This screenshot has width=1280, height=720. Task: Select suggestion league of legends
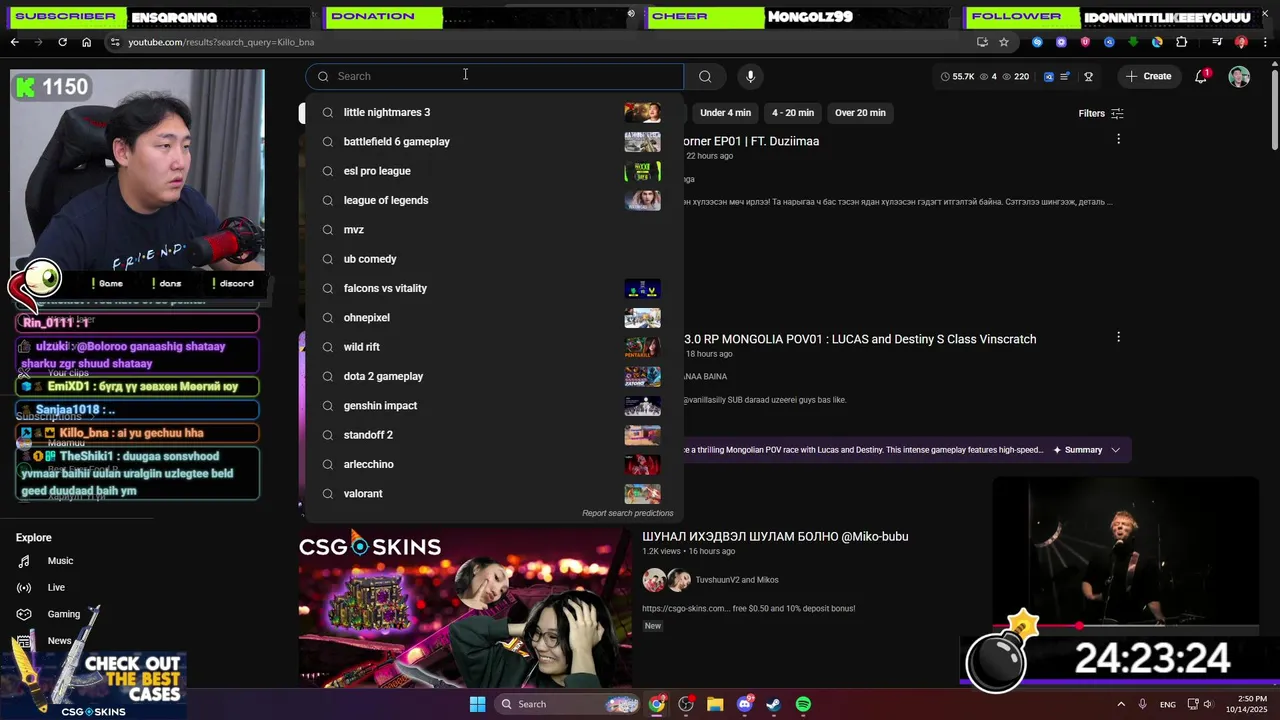[x=495, y=200]
